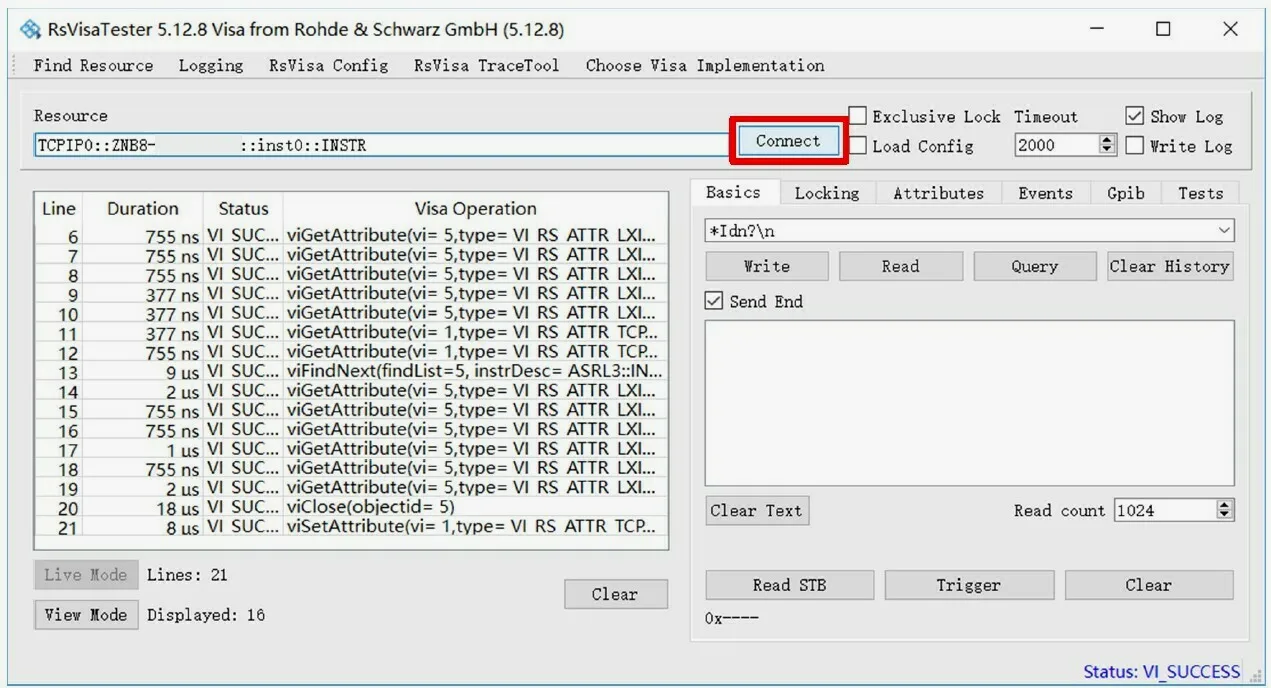Image resolution: width=1271 pixels, height=688 pixels.
Task: Select log row 13 viFindNext
Action: (351, 371)
